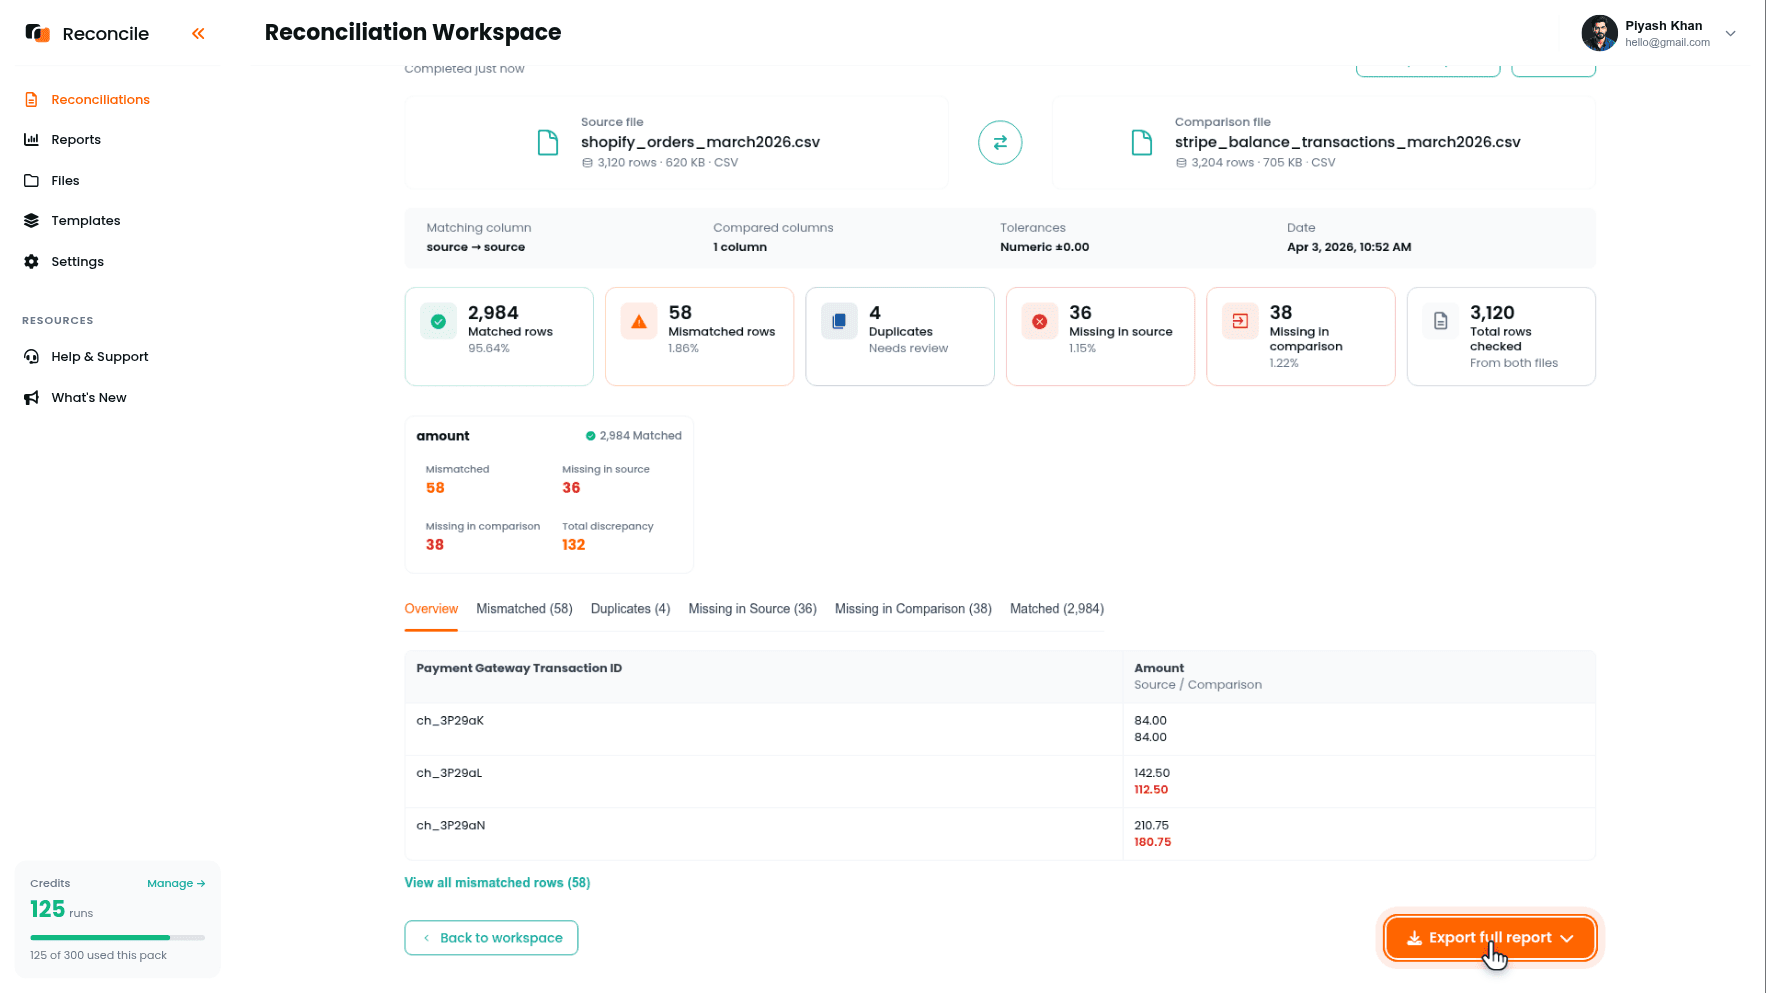The image size is (1766, 993).
Task: Collapse the sidebar with double chevron
Action: click(x=198, y=33)
